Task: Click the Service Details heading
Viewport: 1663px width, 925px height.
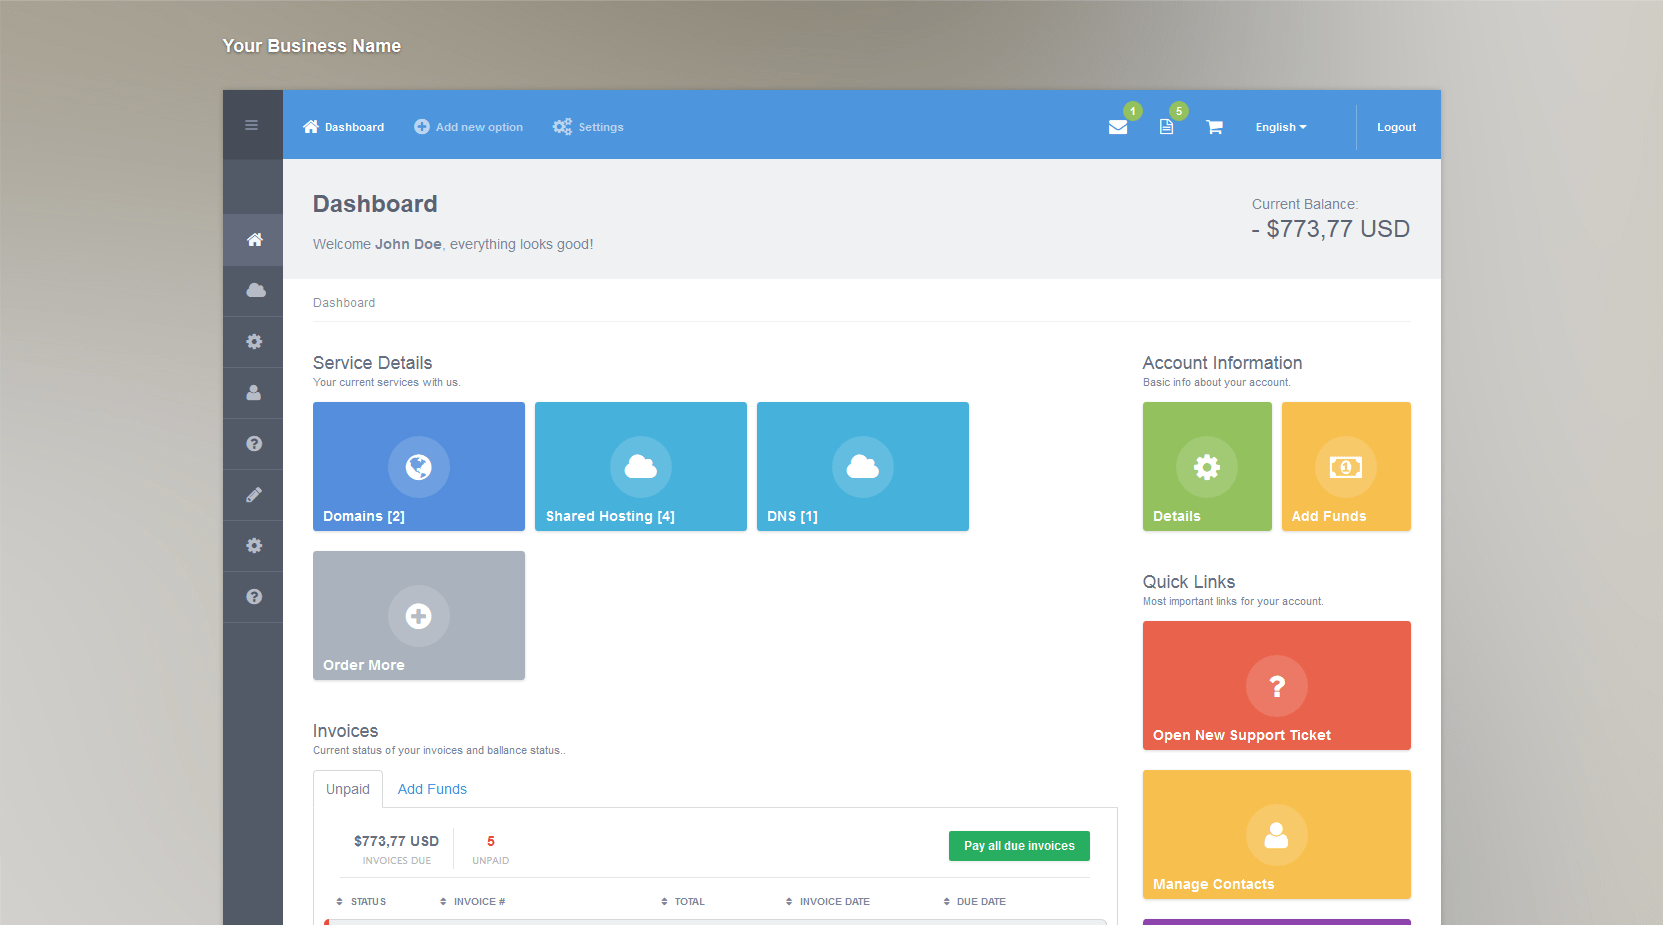Action: pos(372,363)
